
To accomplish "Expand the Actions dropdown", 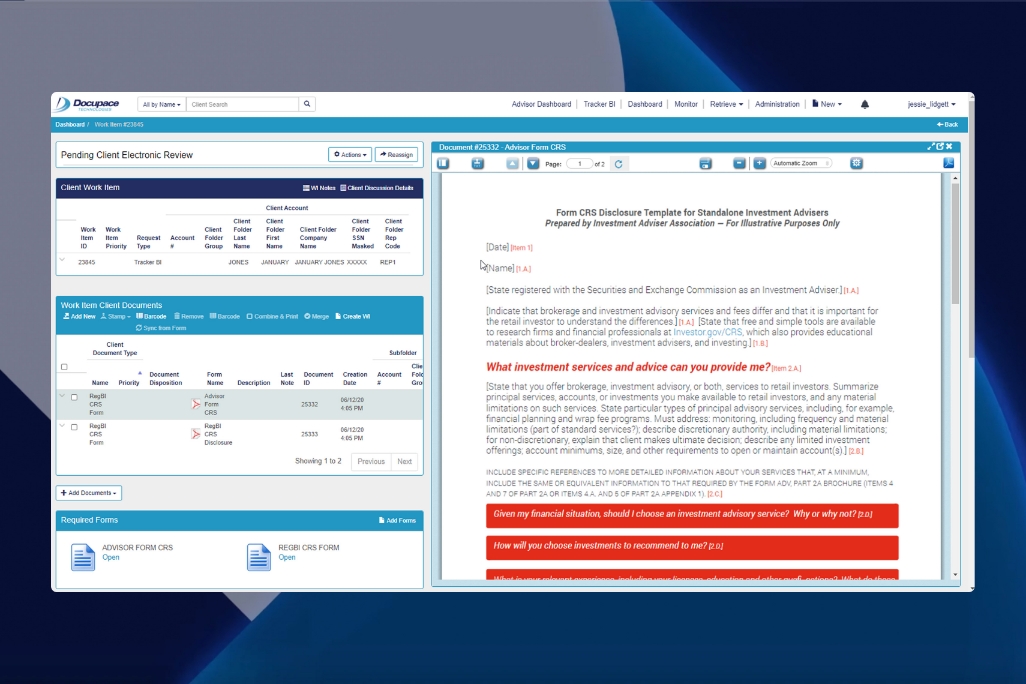I will (350, 155).
